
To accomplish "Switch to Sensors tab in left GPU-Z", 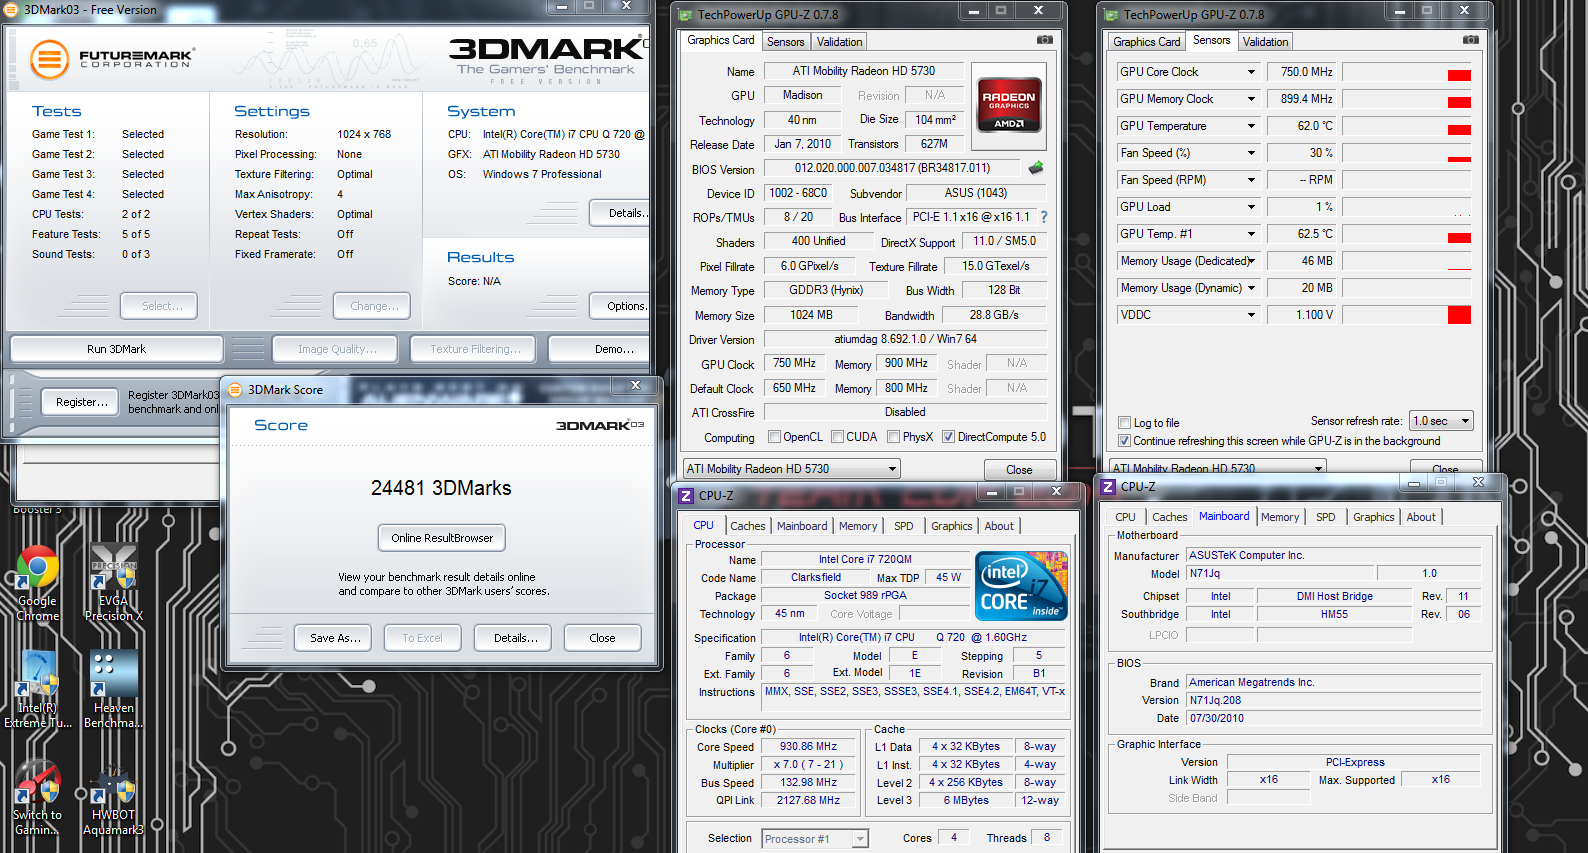I will click(785, 42).
